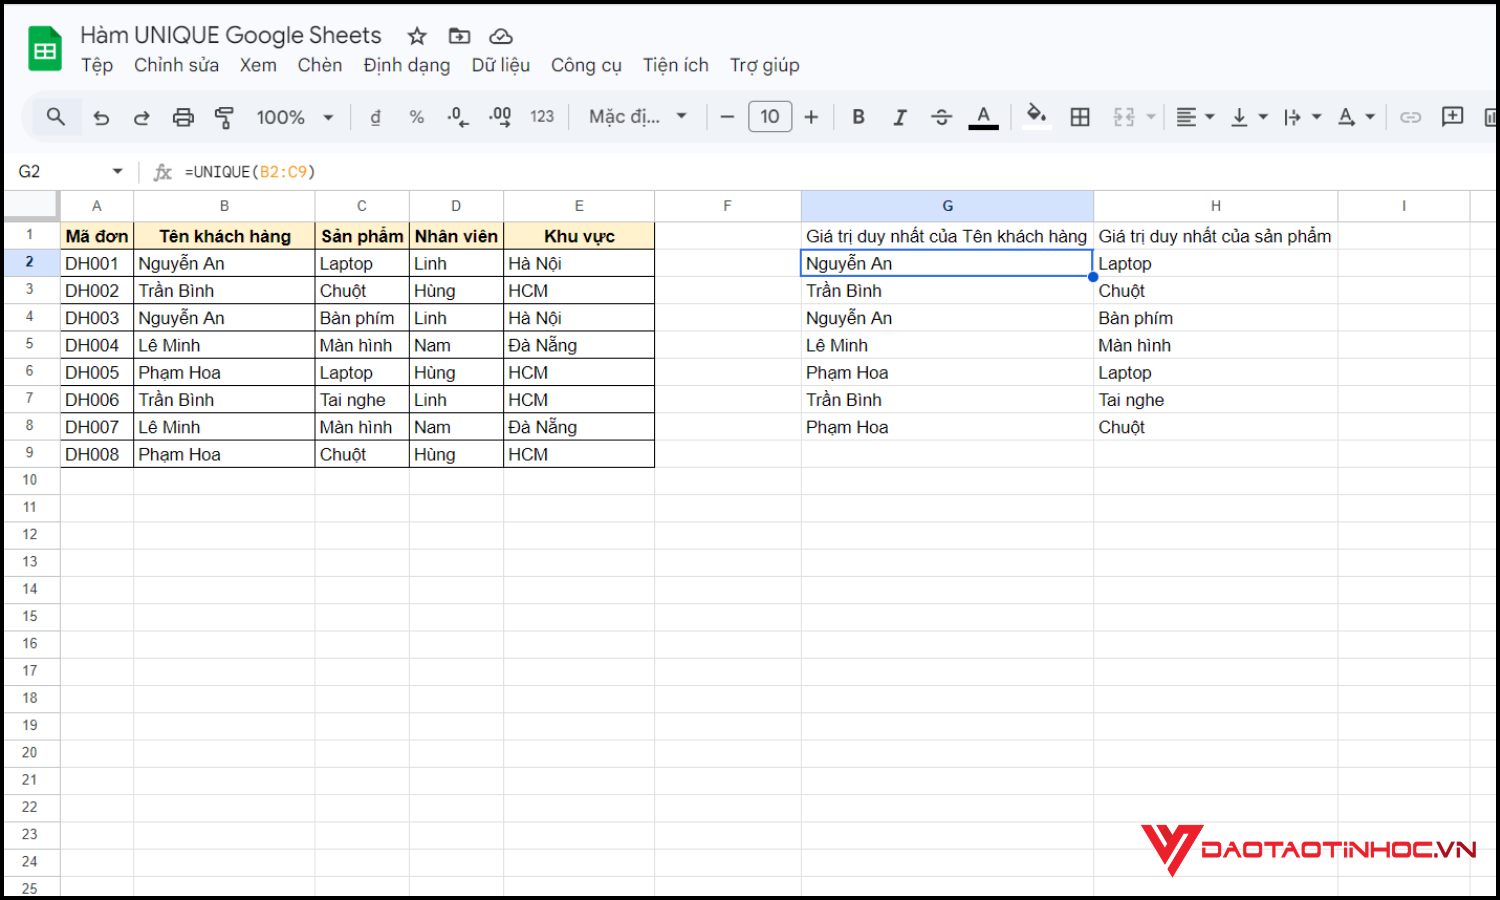The image size is (1500, 900).
Task: Open the borders icon
Action: [x=1080, y=116]
